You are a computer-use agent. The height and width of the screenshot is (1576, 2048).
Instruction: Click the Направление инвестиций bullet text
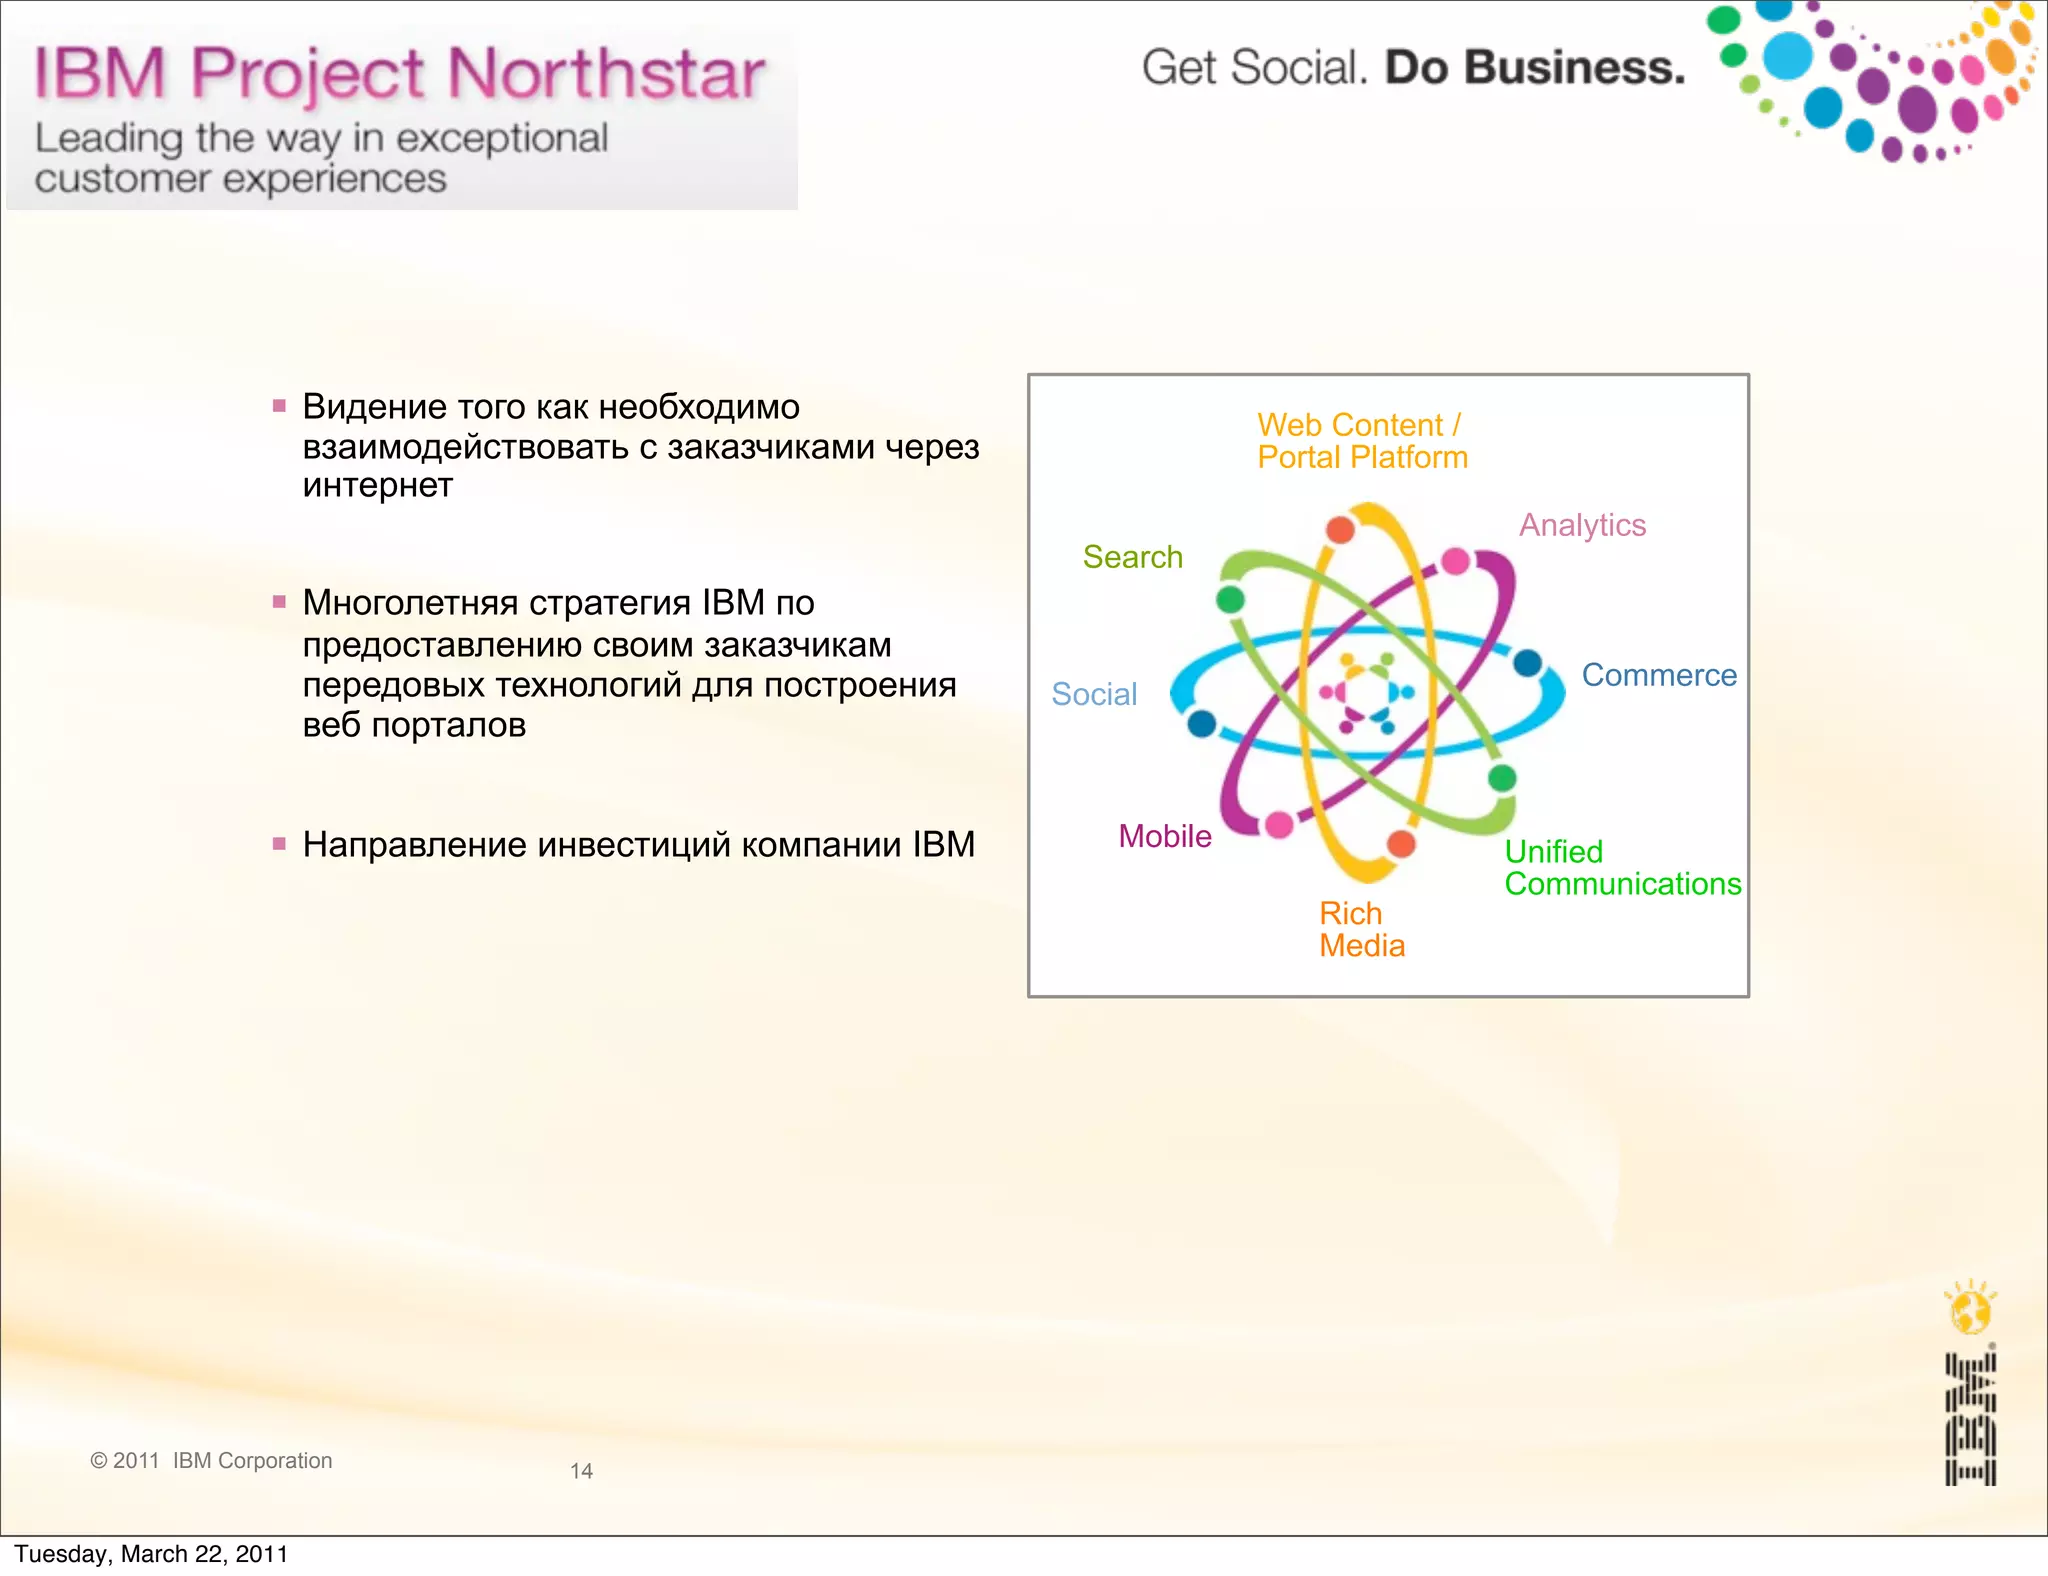638,845
